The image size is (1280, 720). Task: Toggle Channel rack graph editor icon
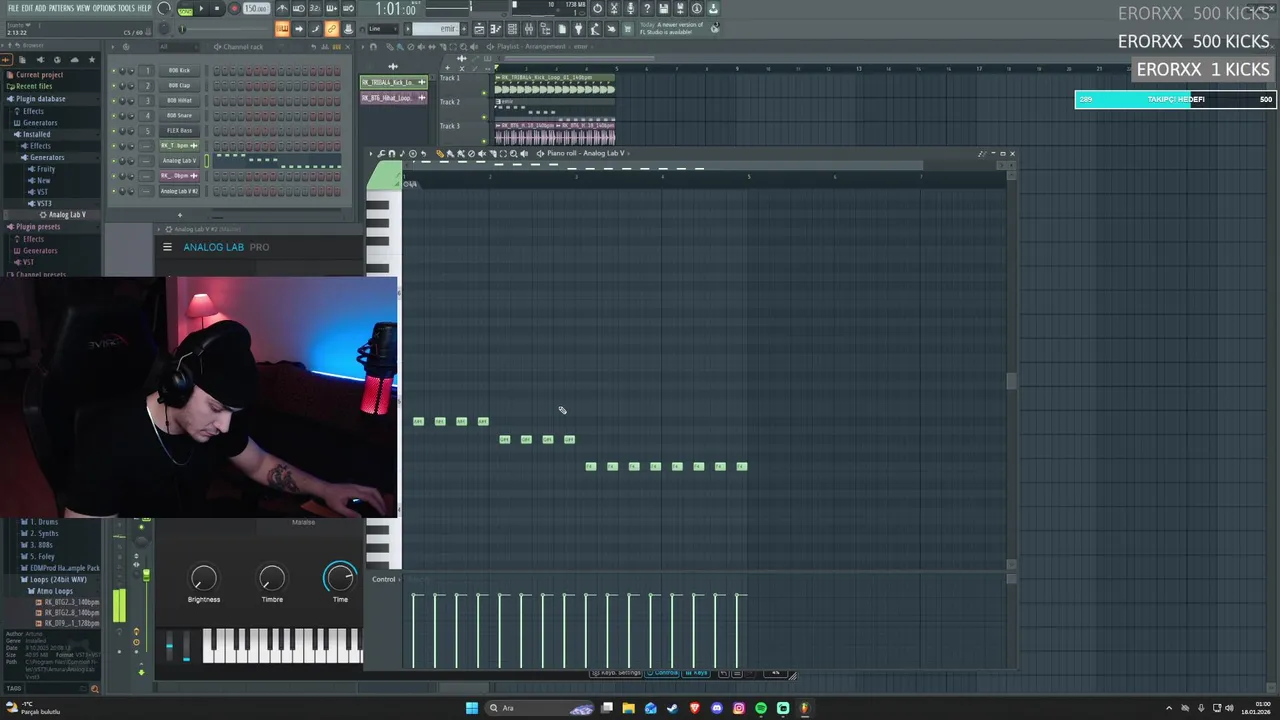click(x=323, y=46)
